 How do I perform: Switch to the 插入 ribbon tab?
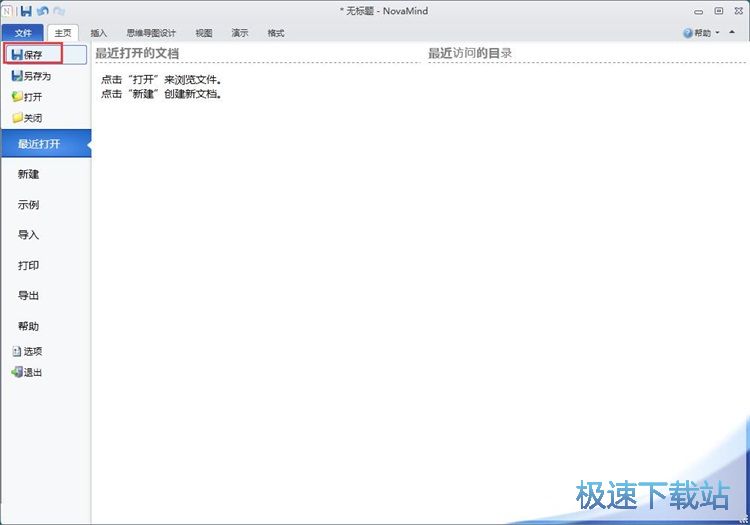coord(99,33)
